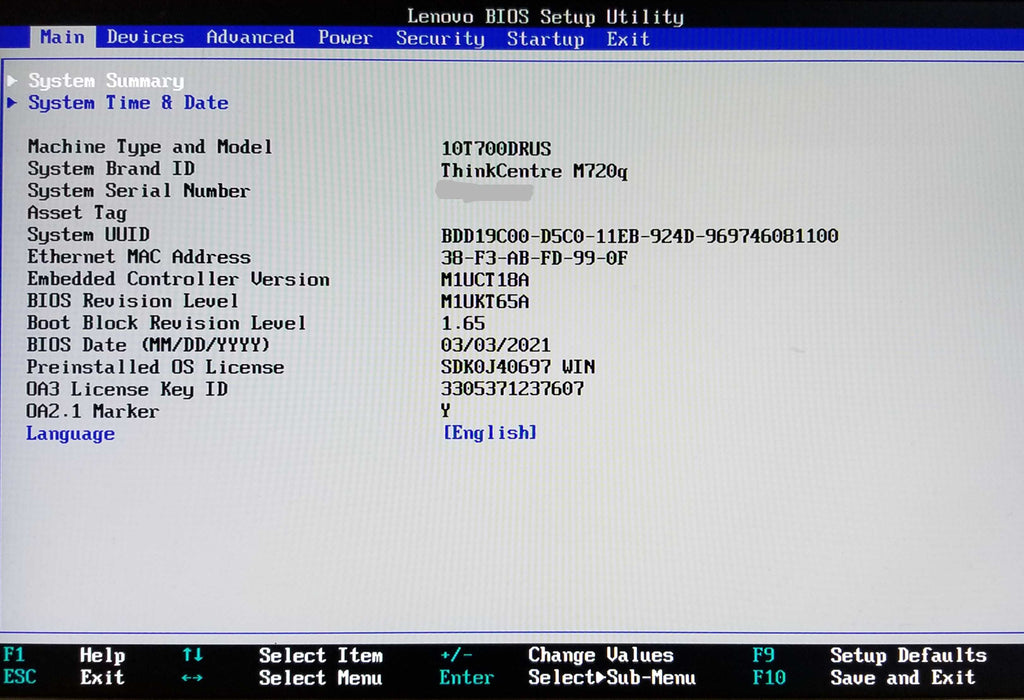Image resolution: width=1024 pixels, height=700 pixels.
Task: Change the [English] language value
Action: pos(490,432)
